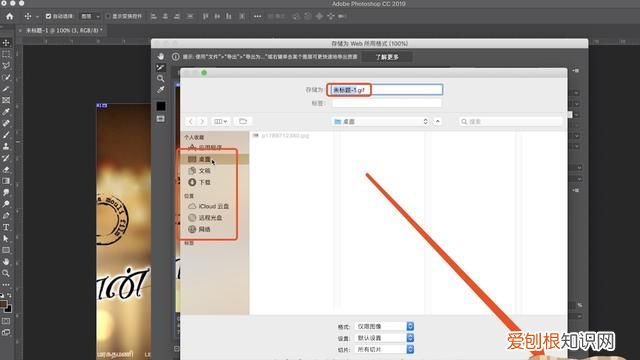Select the Eraser tool
Viewport: 640px width, 360px height.
pyautogui.click(x=6, y=169)
